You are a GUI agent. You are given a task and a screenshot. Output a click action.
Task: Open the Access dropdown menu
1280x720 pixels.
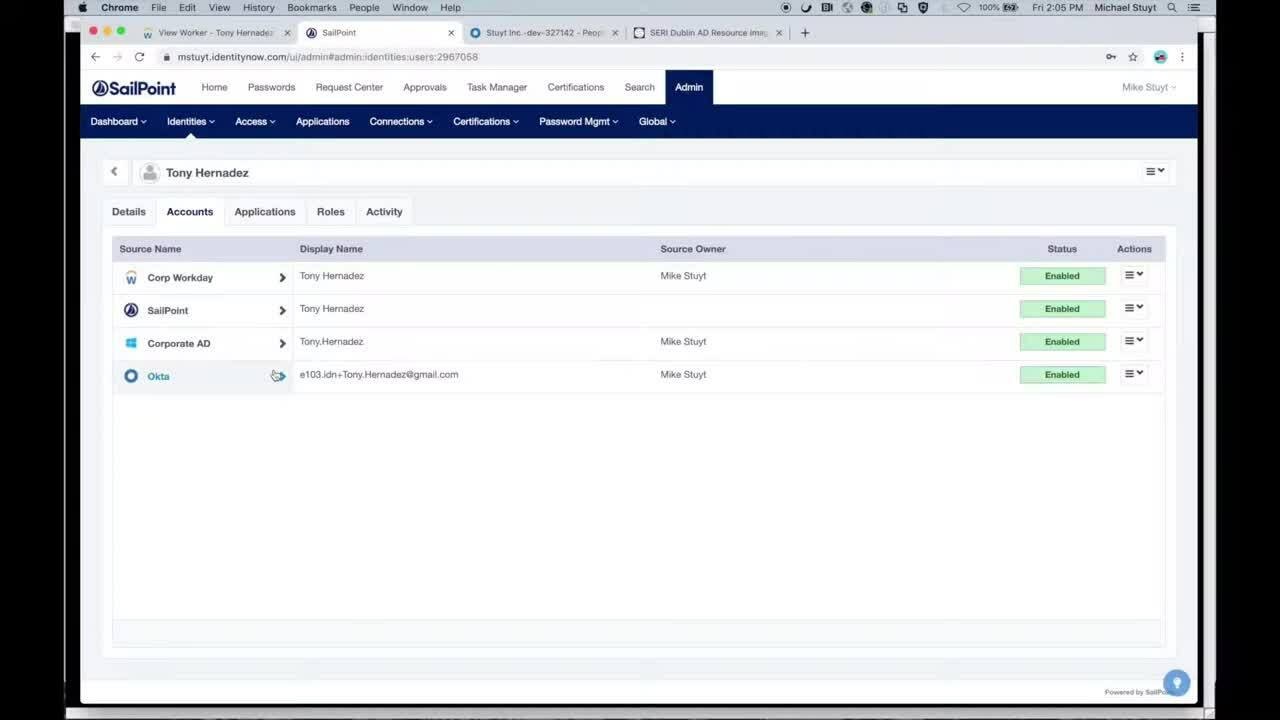(255, 122)
